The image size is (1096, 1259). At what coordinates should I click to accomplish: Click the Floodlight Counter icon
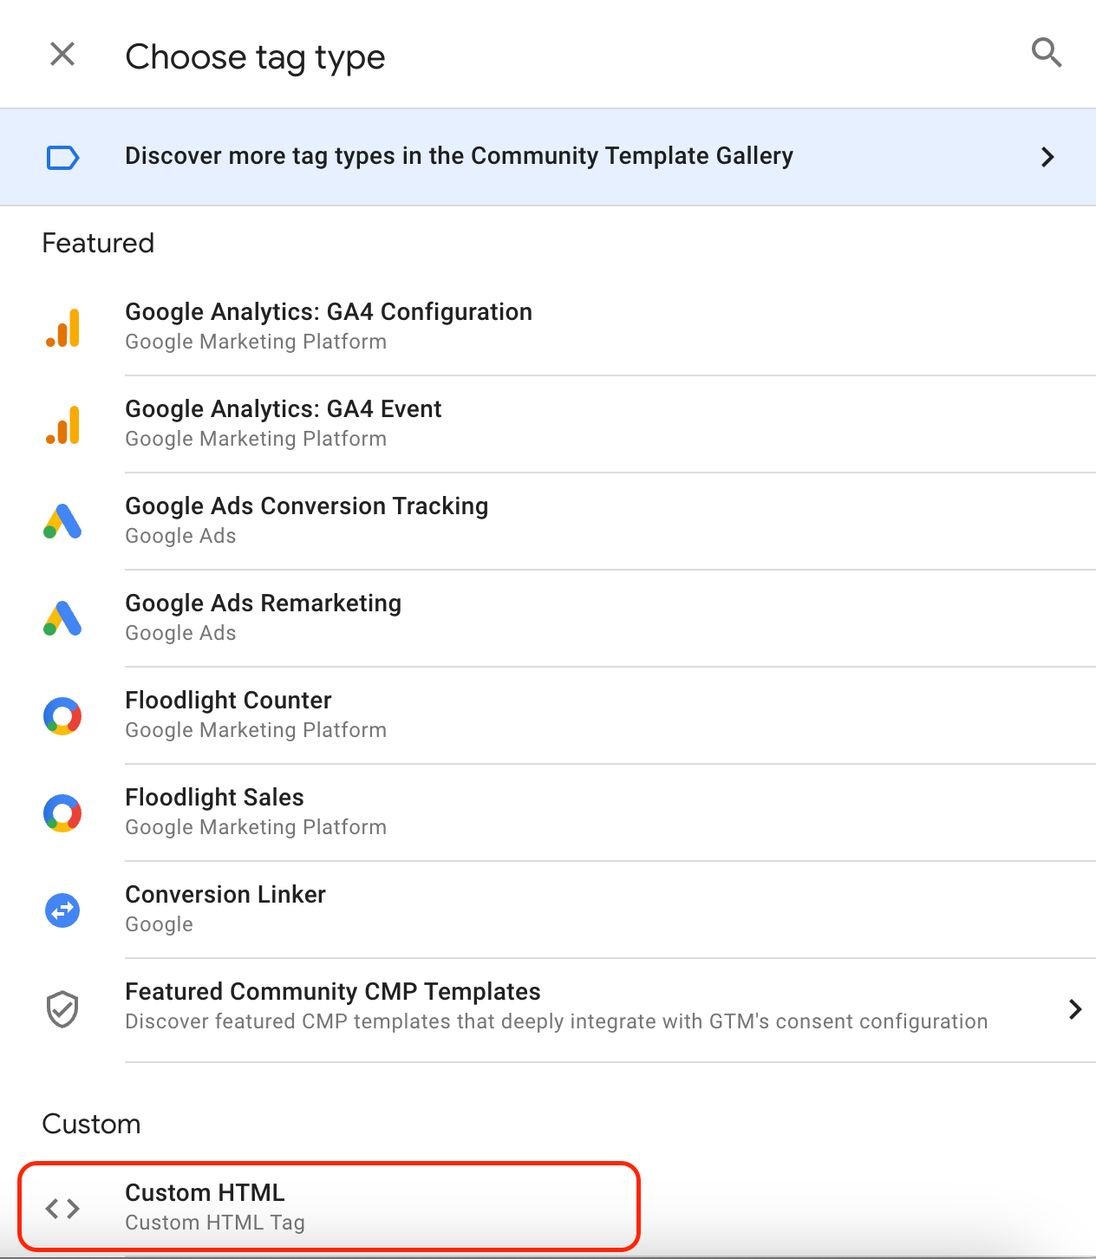pyautogui.click(x=62, y=714)
